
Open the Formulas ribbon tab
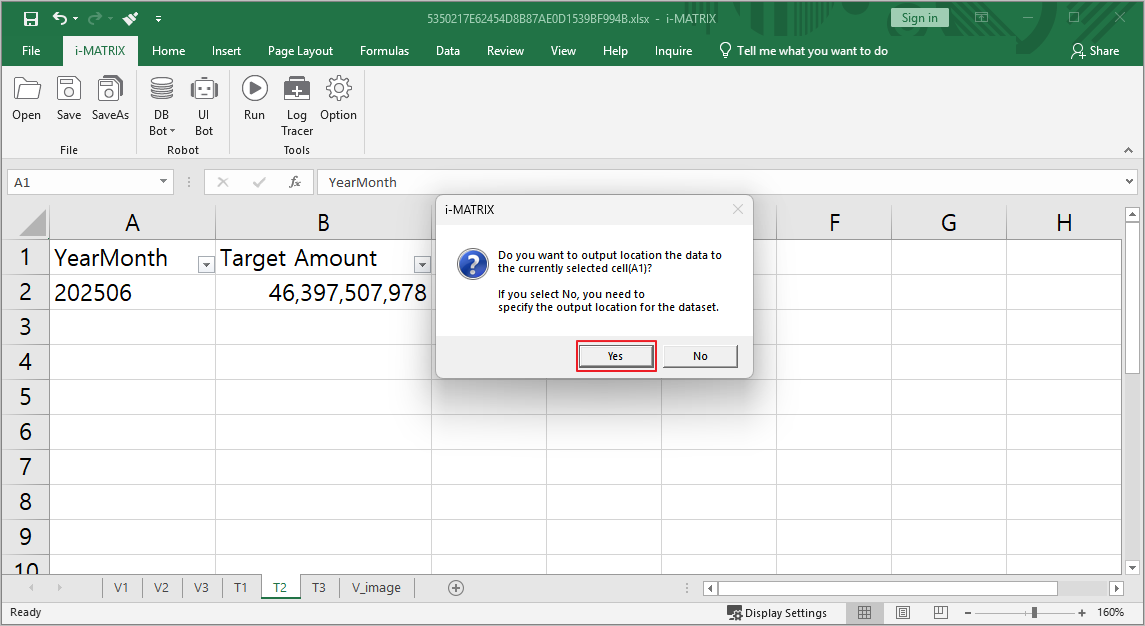384,51
